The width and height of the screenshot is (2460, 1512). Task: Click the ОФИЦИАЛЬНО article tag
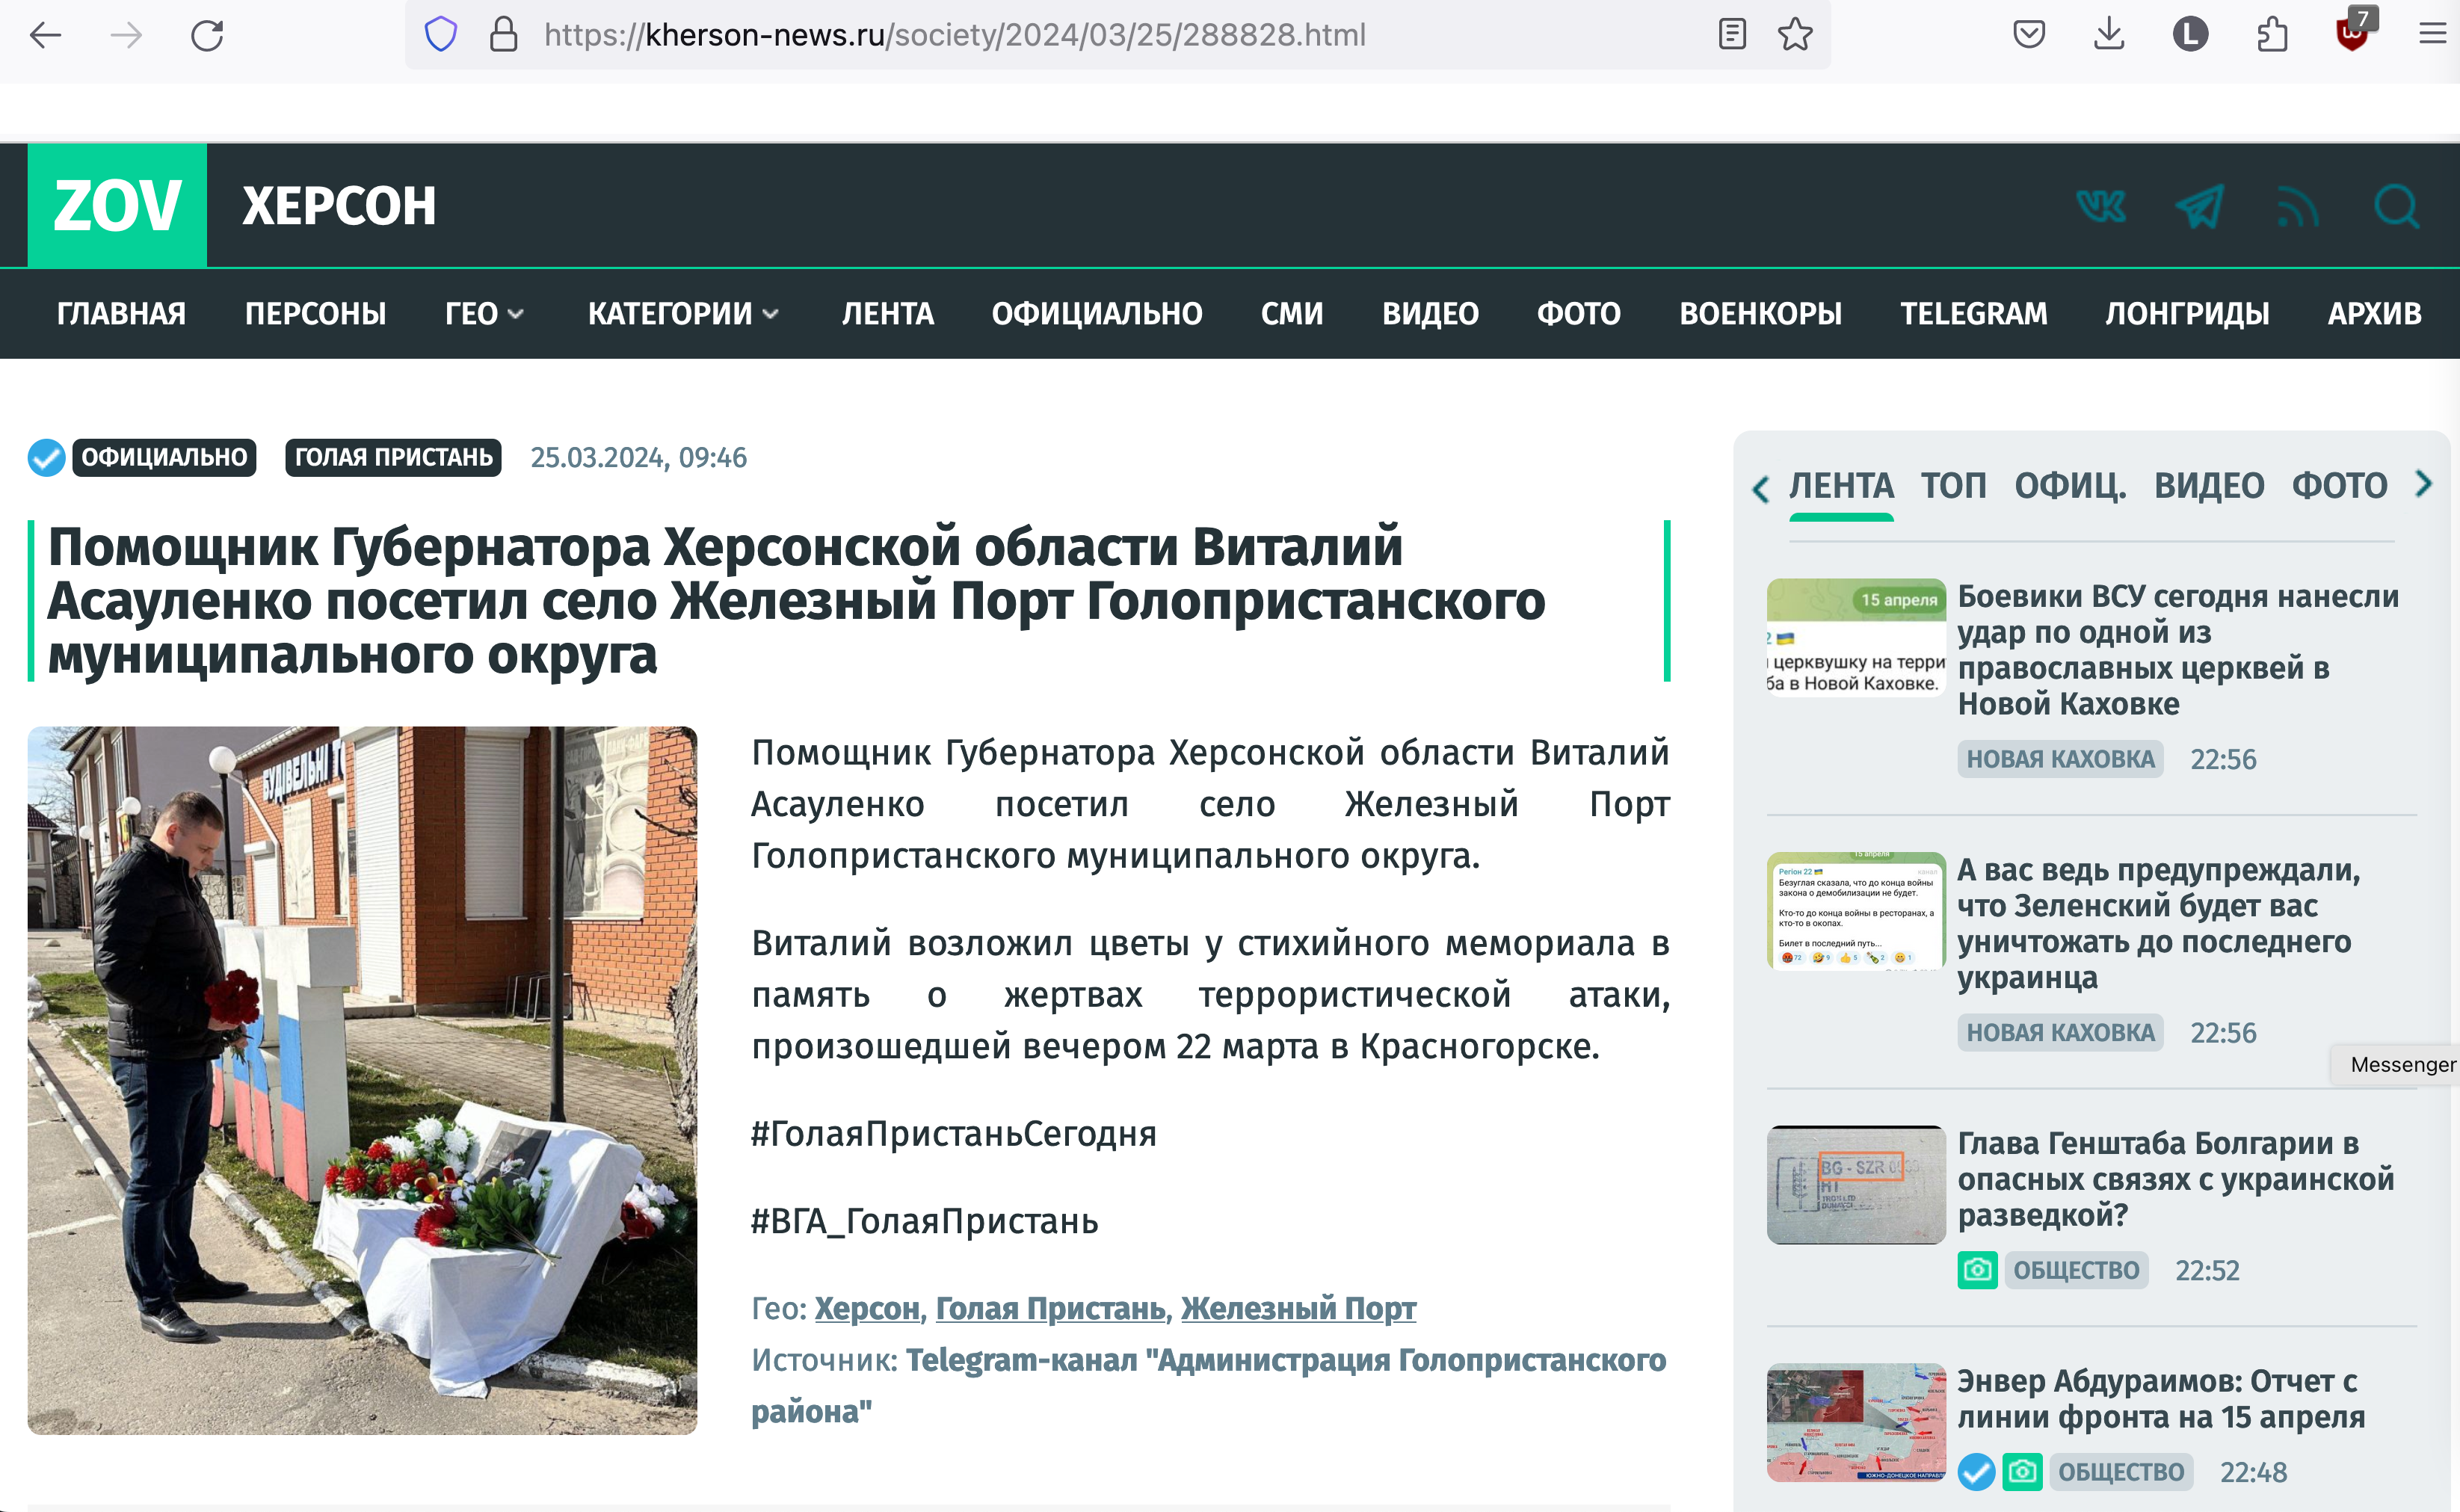164,457
